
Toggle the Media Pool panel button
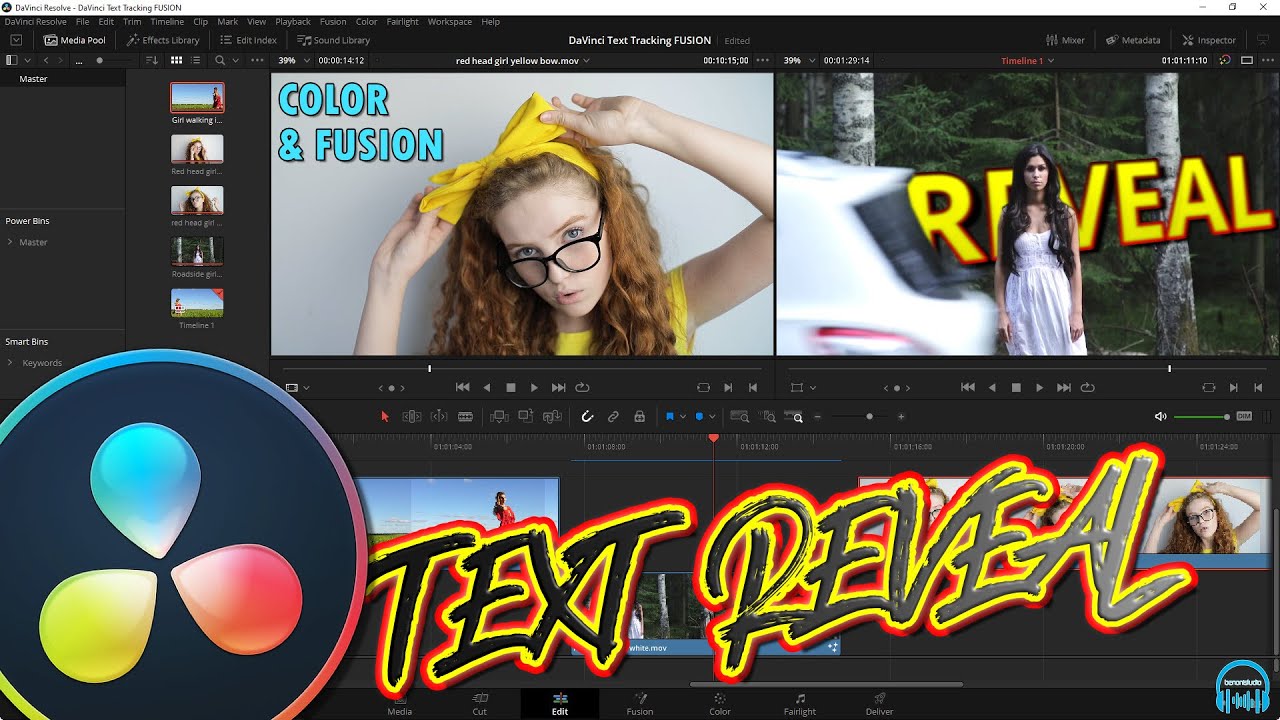point(75,40)
